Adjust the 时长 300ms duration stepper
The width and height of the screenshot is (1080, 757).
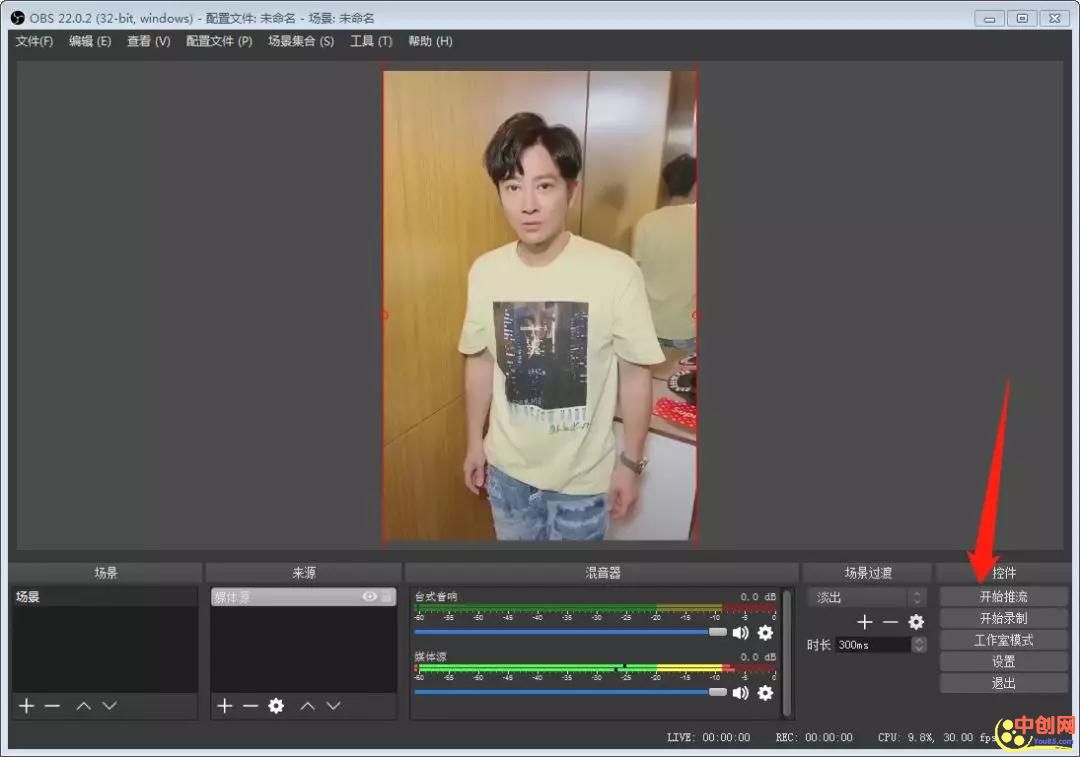pos(919,645)
